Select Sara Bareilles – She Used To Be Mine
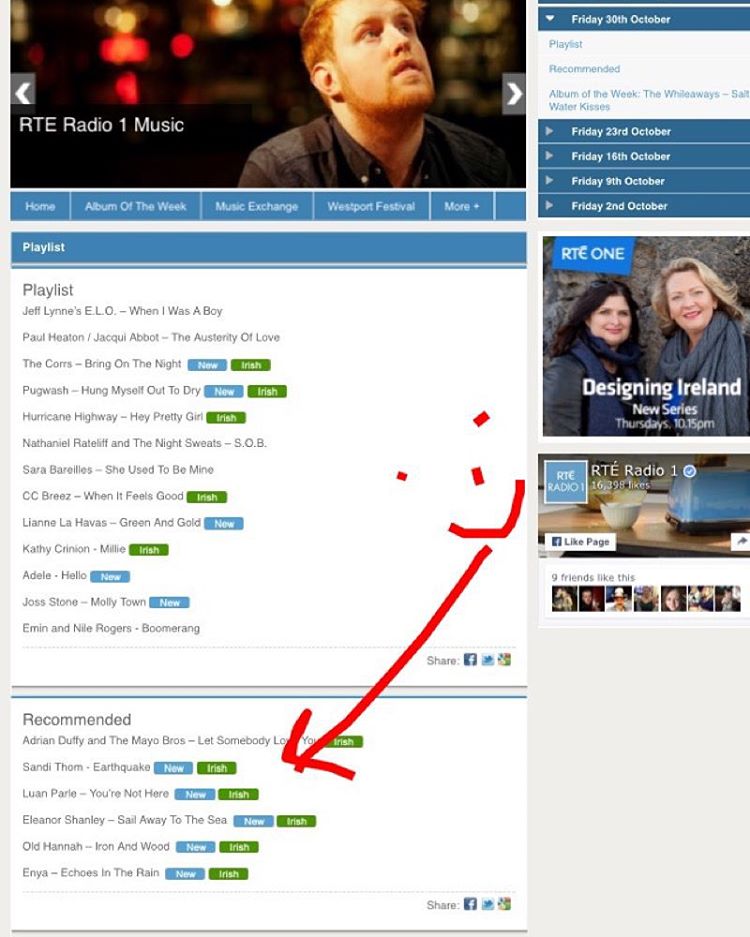 [x=118, y=470]
